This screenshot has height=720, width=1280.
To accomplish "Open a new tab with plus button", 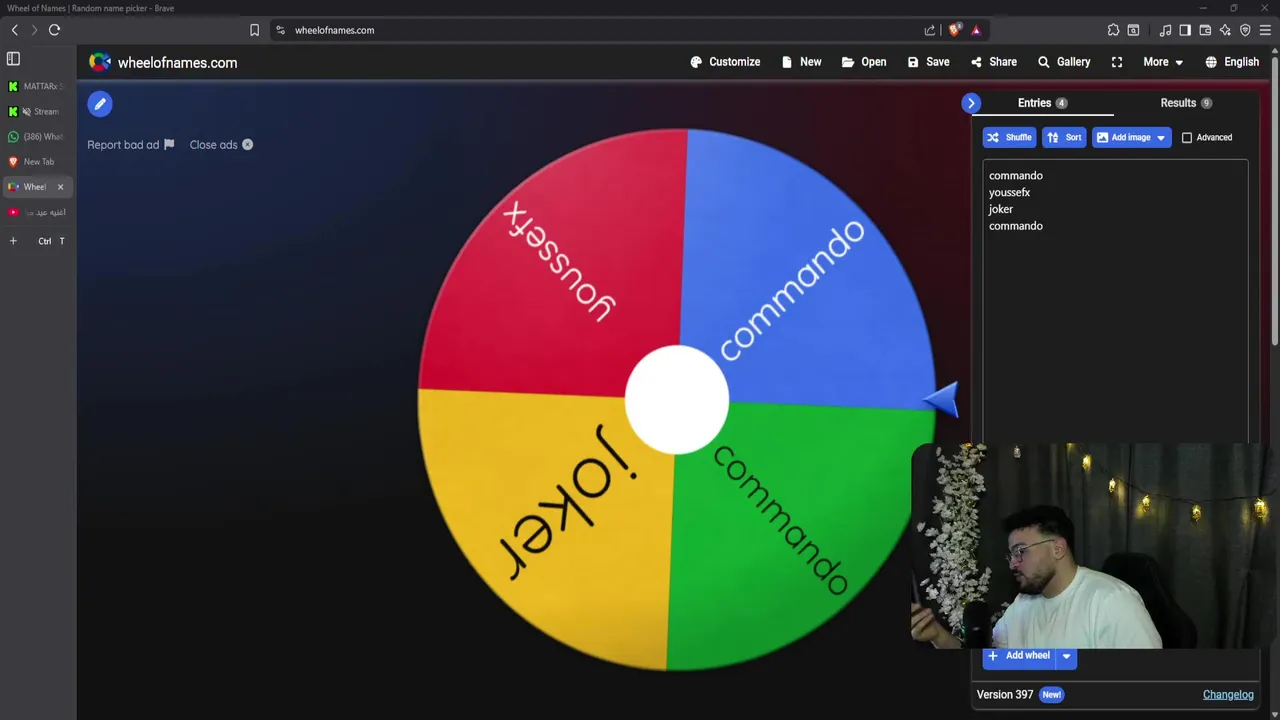I will click(x=13, y=241).
